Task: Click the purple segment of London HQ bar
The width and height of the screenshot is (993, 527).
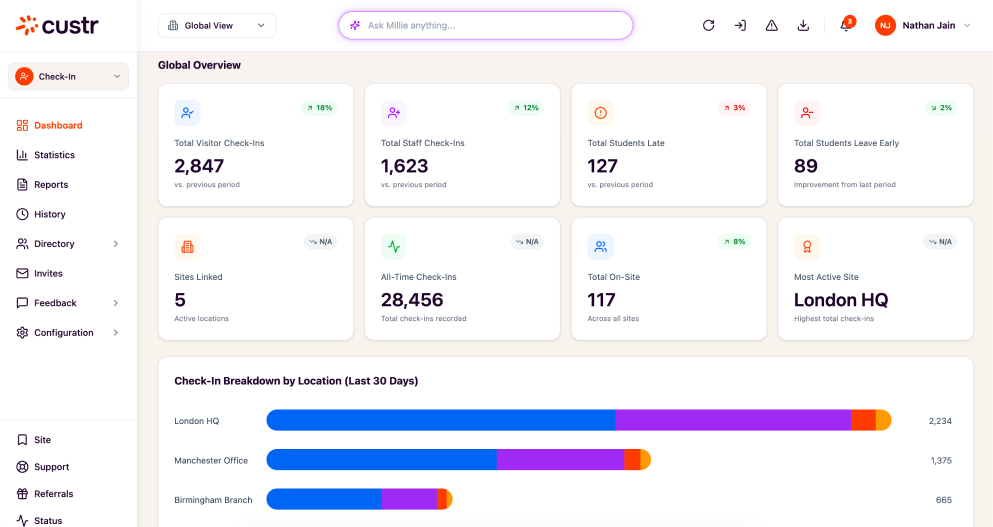Action: (x=733, y=420)
